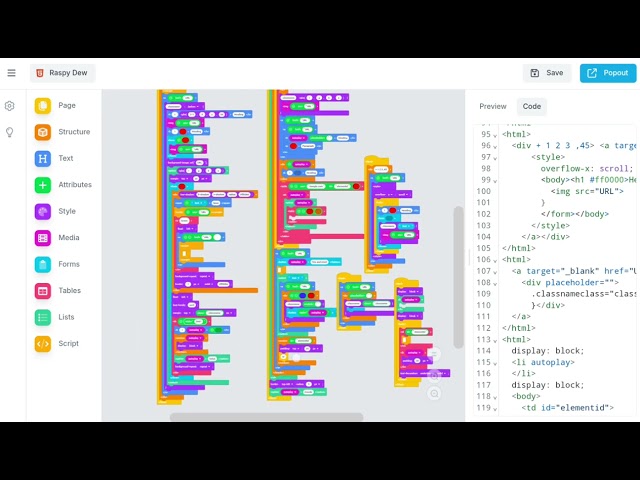Collapse the html tag at line 113
The image size is (640, 480).
coord(495,340)
